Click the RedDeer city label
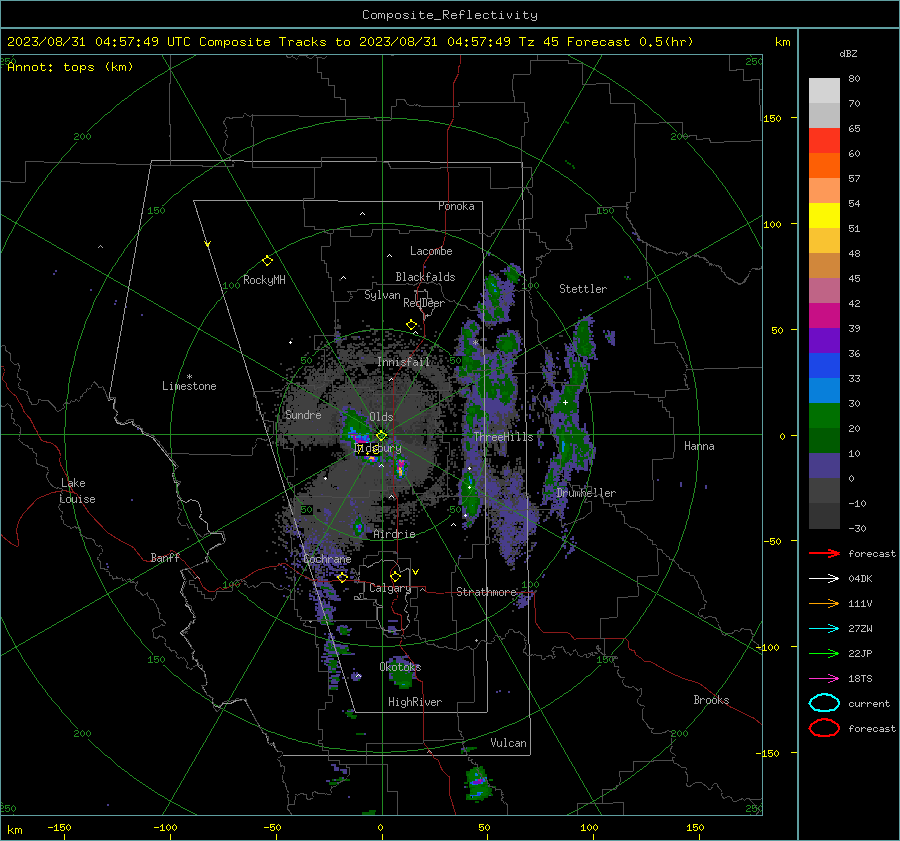The height and width of the screenshot is (841, 900). point(424,303)
